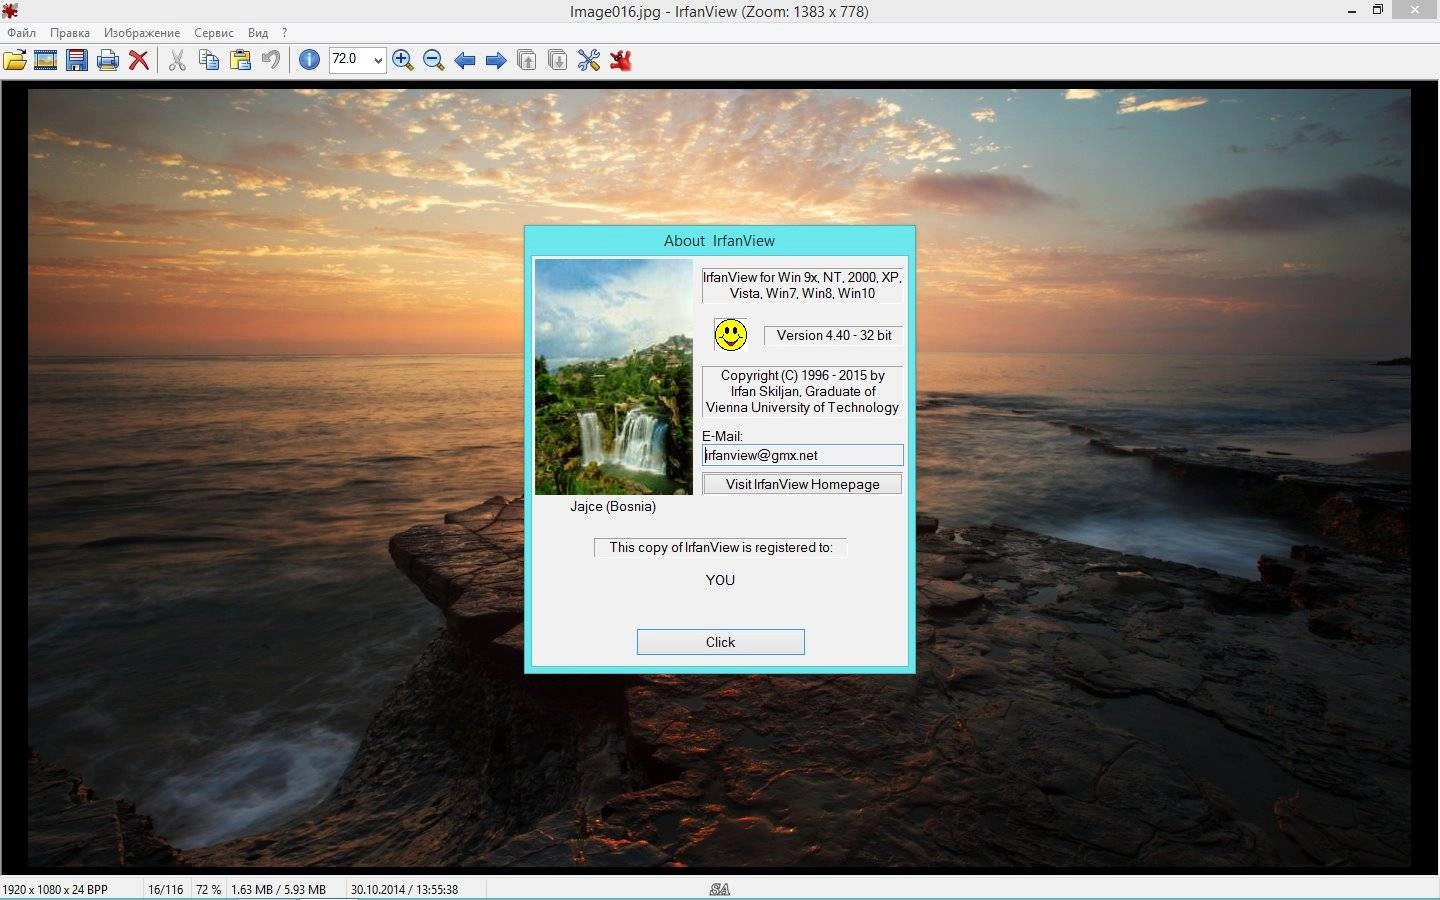Image resolution: width=1440 pixels, height=900 pixels.
Task: Click the Visit IrfanView Homepage button
Action: [x=802, y=484]
